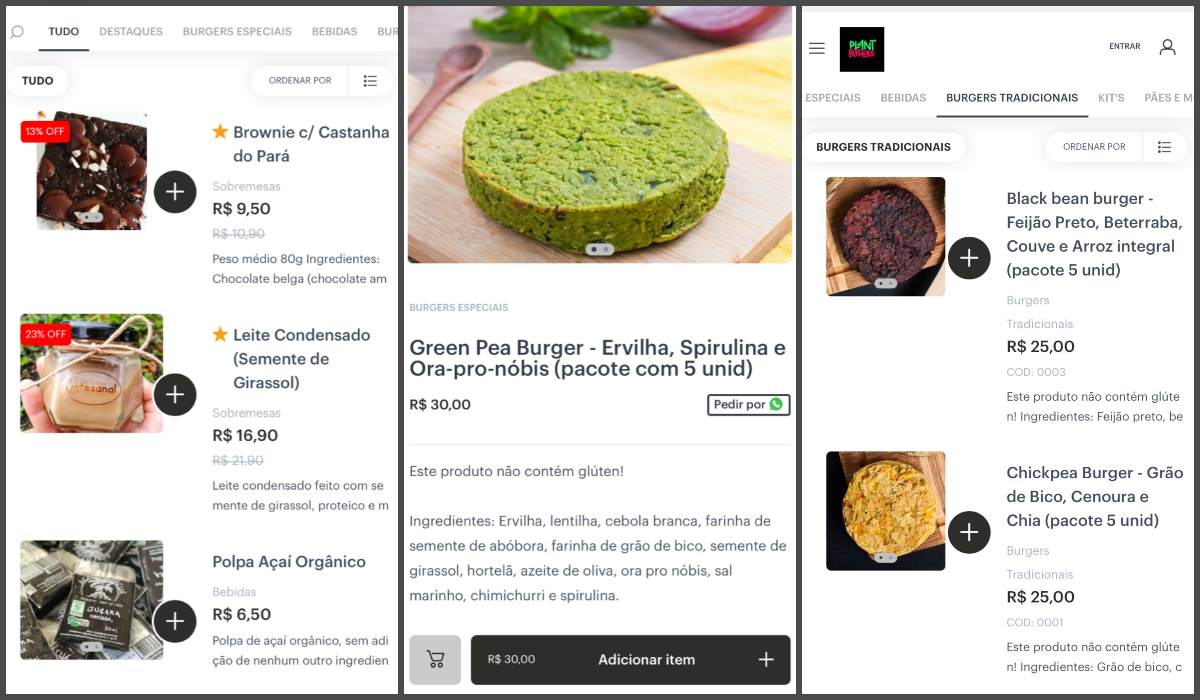The image size is (1200, 700).
Task: Click the search magnifier icon
Action: click(x=17, y=32)
